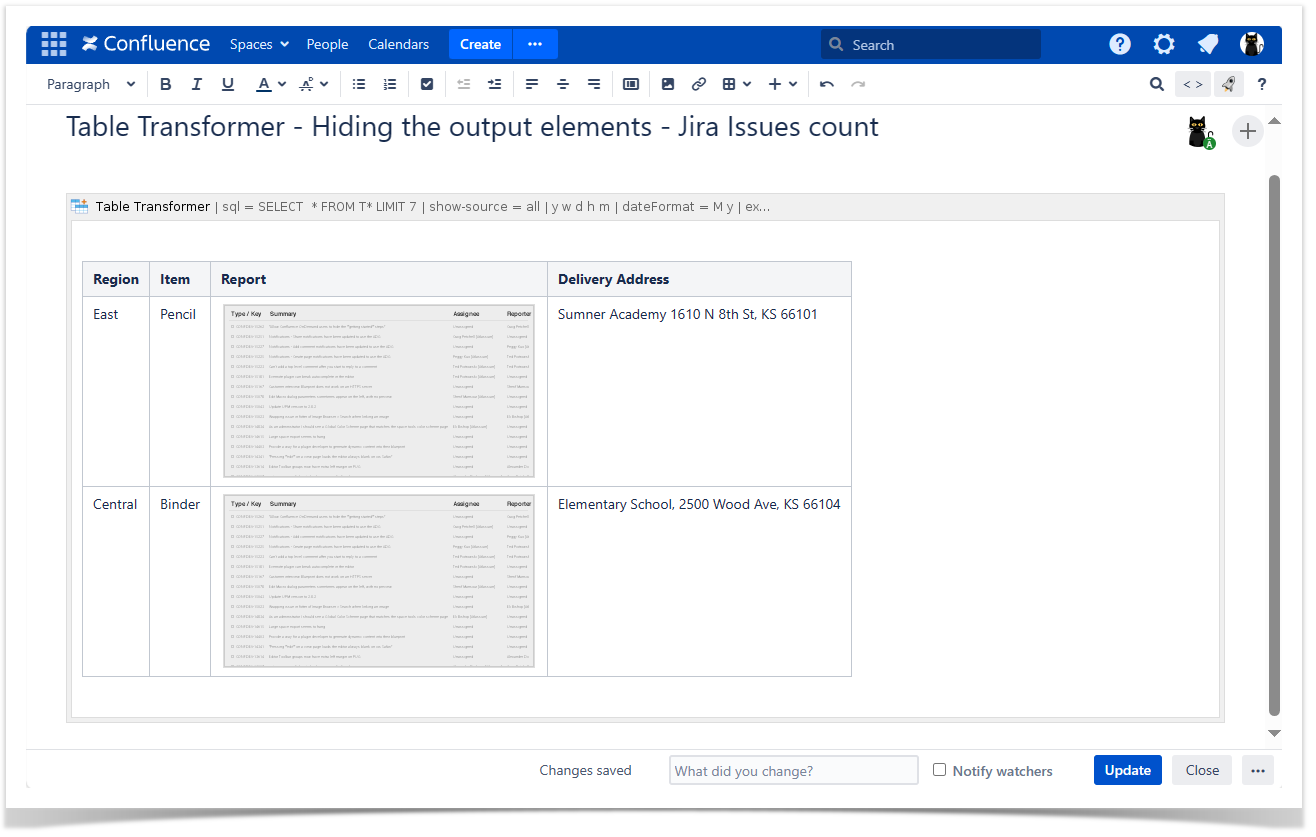Open the notifications bell icon
This screenshot has width=1316, height=837.
pos(1208,44)
